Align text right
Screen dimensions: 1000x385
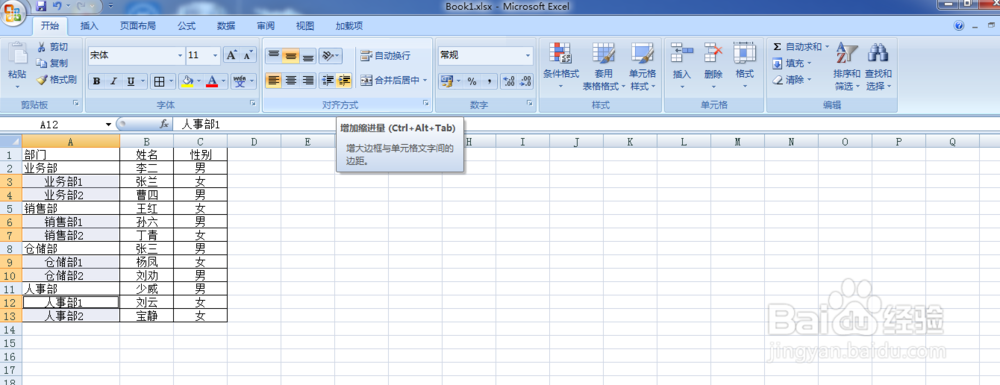308,80
